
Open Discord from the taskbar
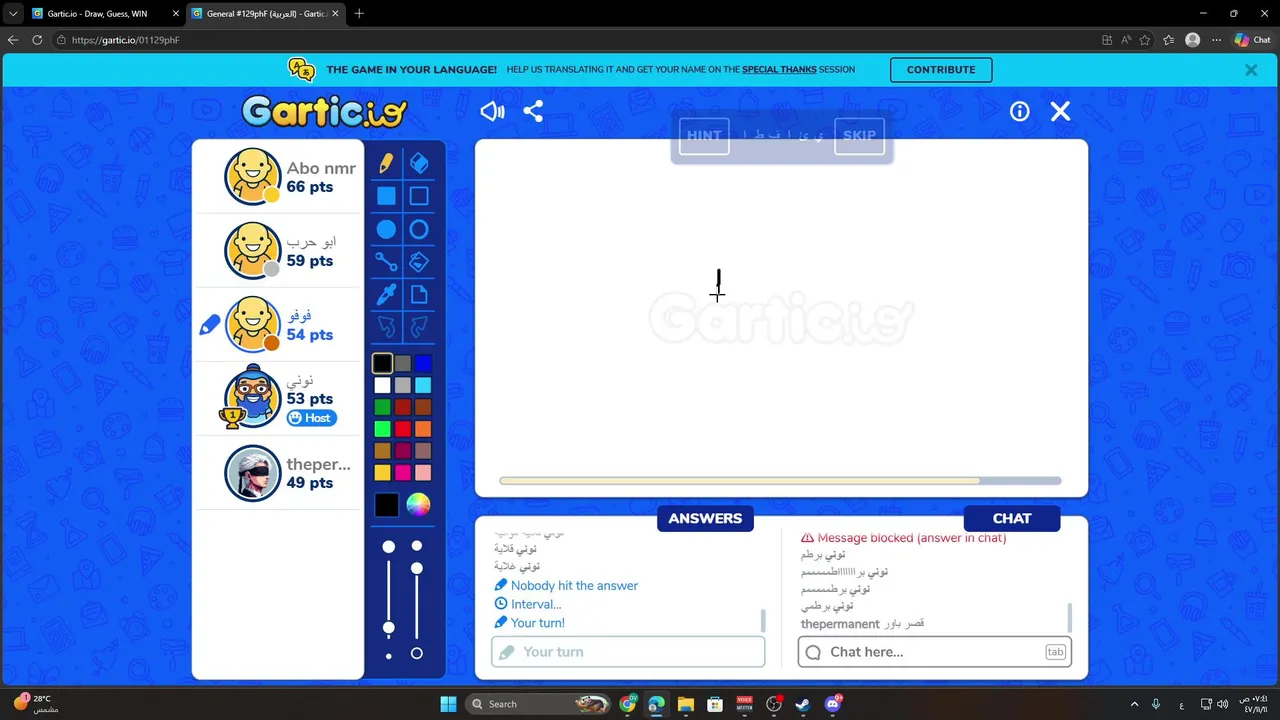[832, 704]
